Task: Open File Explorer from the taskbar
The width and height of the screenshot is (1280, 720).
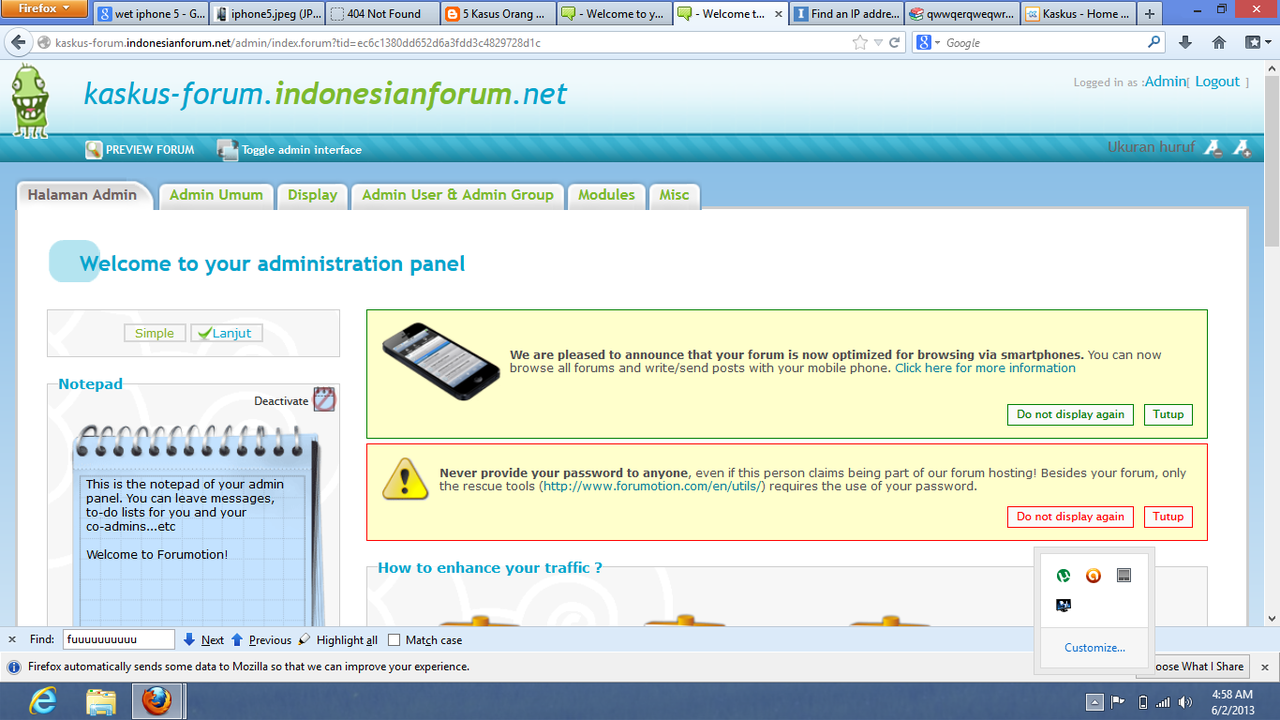Action: pyautogui.click(x=101, y=701)
